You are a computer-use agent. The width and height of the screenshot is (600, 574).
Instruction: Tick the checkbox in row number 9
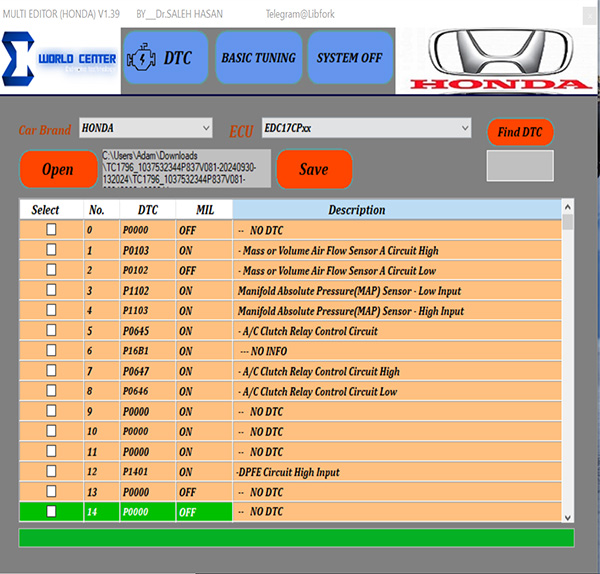pos(51,411)
